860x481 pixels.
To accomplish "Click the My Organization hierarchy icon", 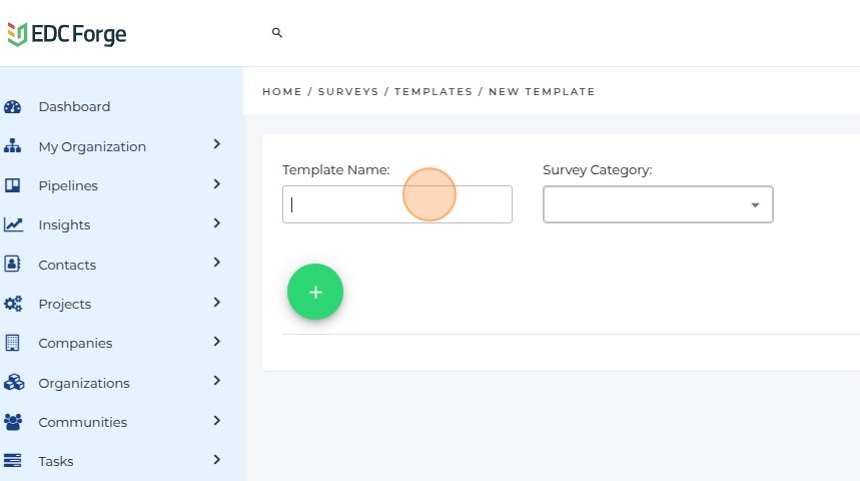I will coord(13,146).
